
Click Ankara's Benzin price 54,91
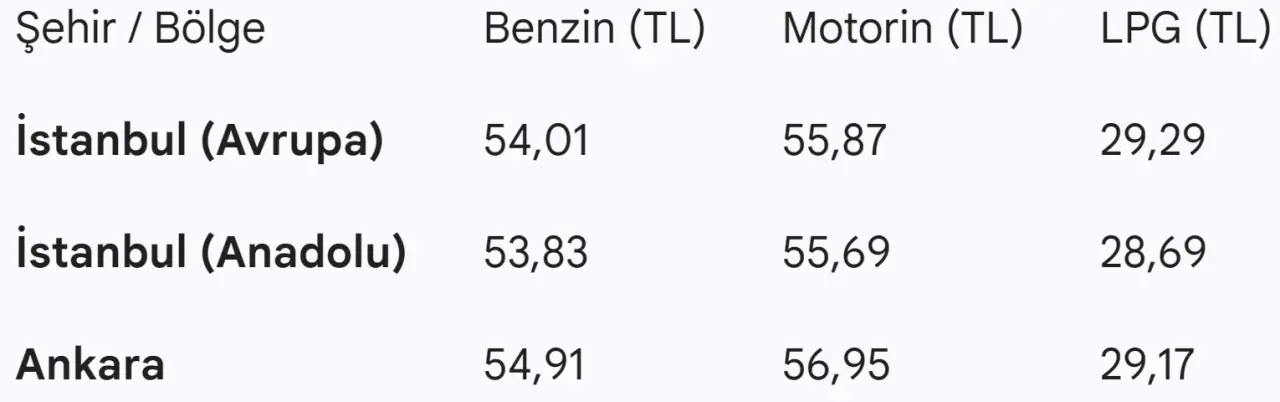tap(535, 365)
